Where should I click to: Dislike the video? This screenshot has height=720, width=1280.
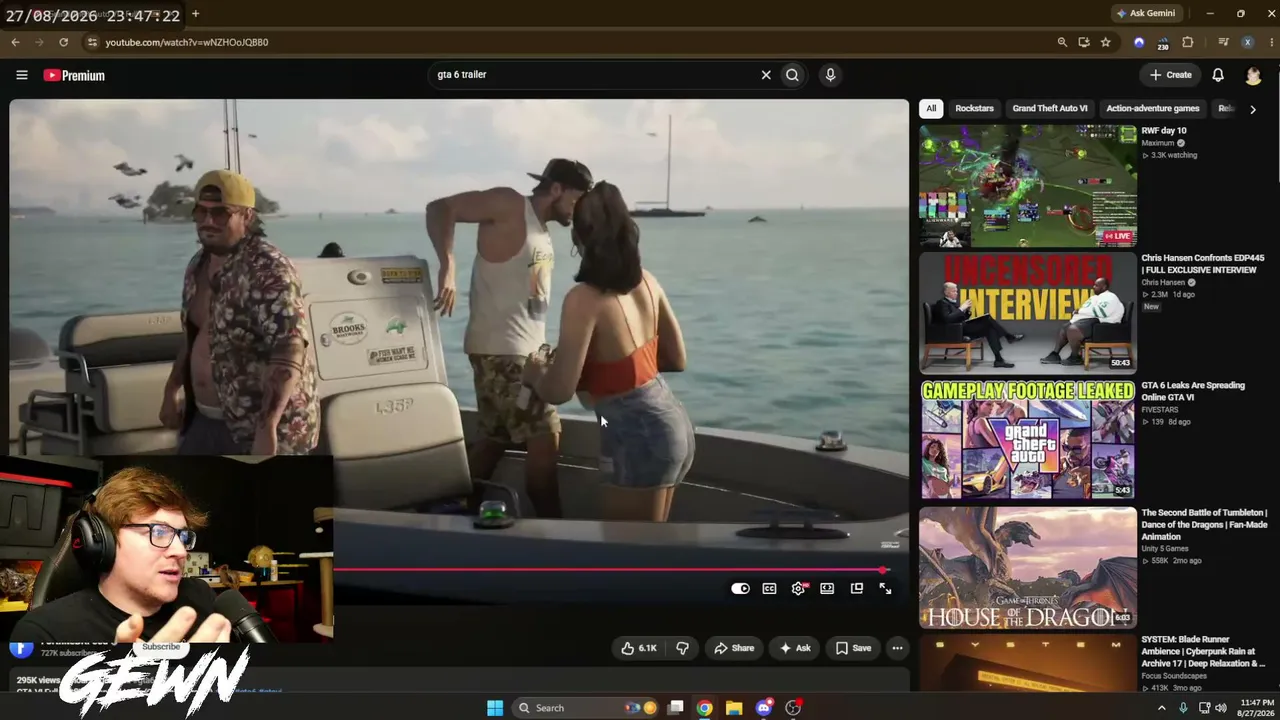(x=682, y=648)
